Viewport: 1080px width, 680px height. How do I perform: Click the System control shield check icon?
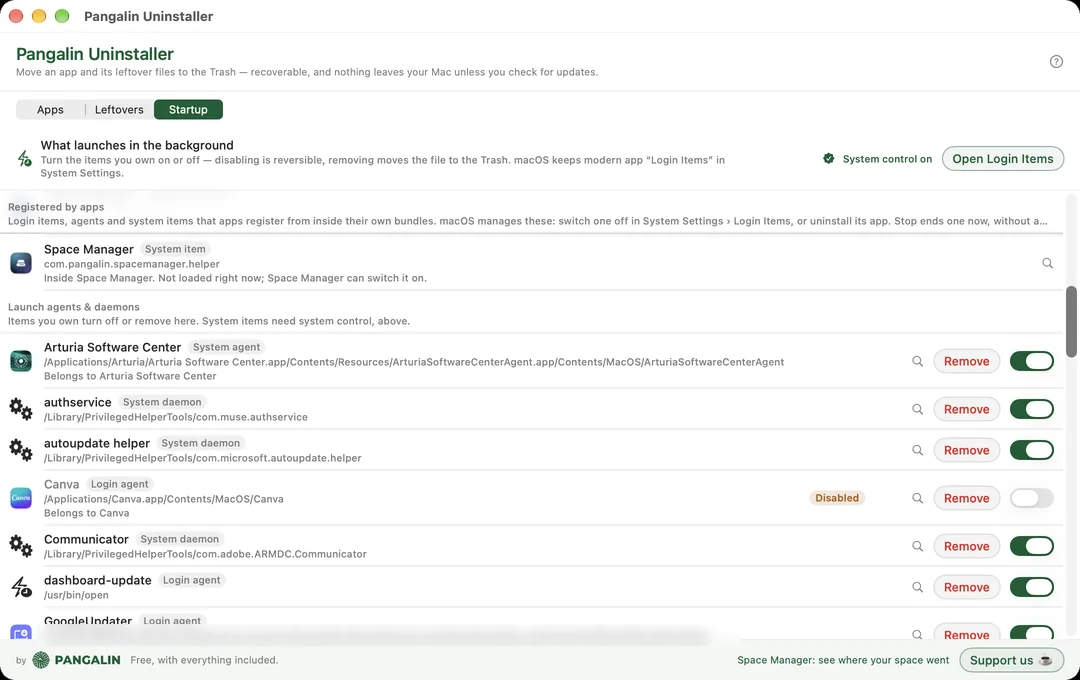coord(829,159)
